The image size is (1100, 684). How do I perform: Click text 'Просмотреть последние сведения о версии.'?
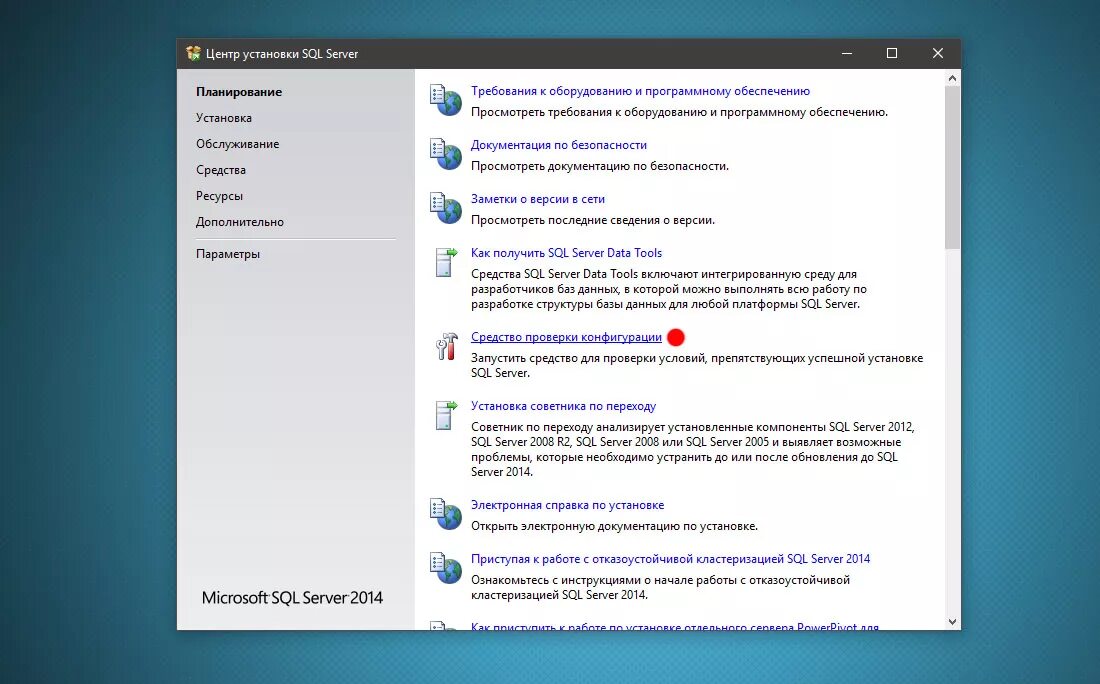point(593,220)
